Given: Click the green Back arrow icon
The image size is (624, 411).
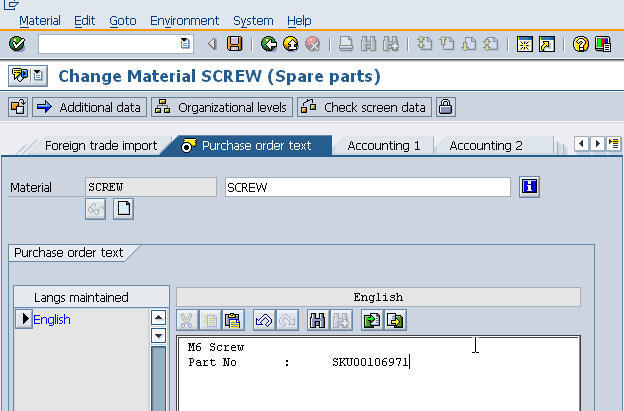Looking at the screenshot, I should tap(268, 44).
